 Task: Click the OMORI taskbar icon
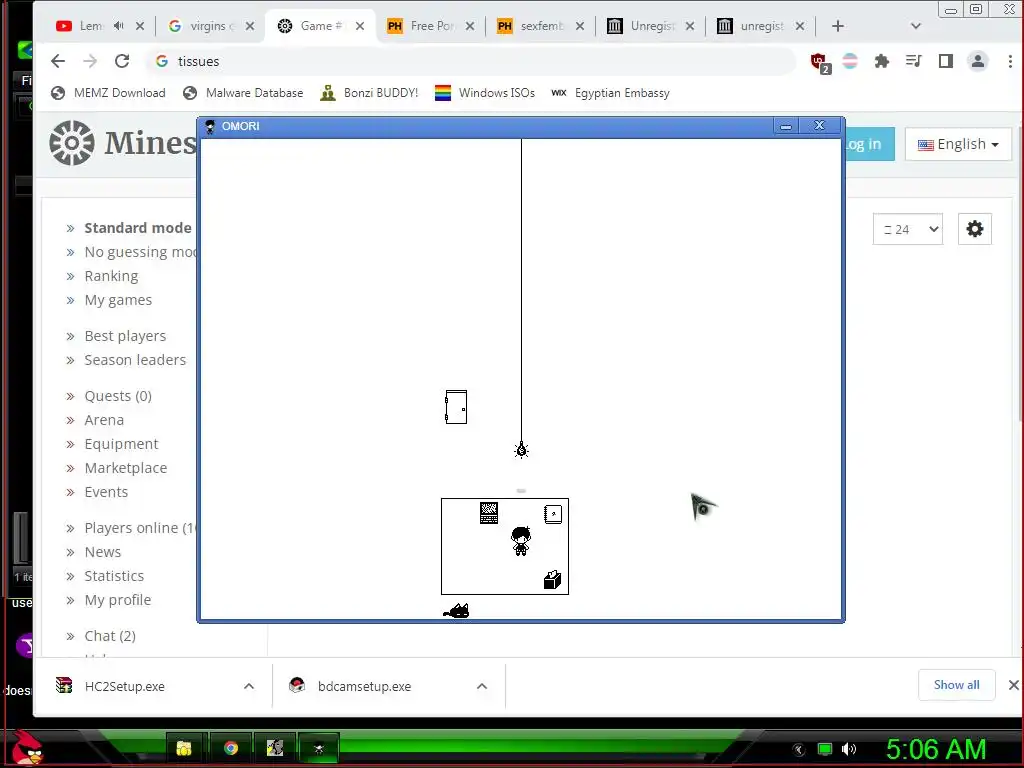[x=319, y=748]
